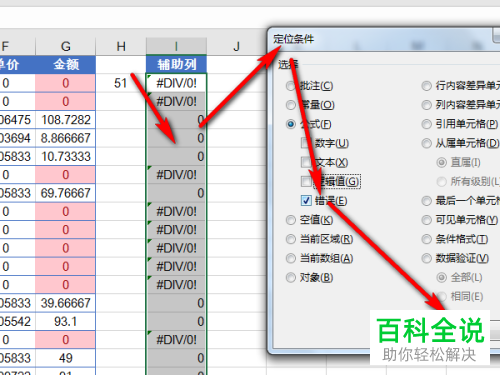
Task: Click the cell showing 8.866667
Action: pos(65,138)
